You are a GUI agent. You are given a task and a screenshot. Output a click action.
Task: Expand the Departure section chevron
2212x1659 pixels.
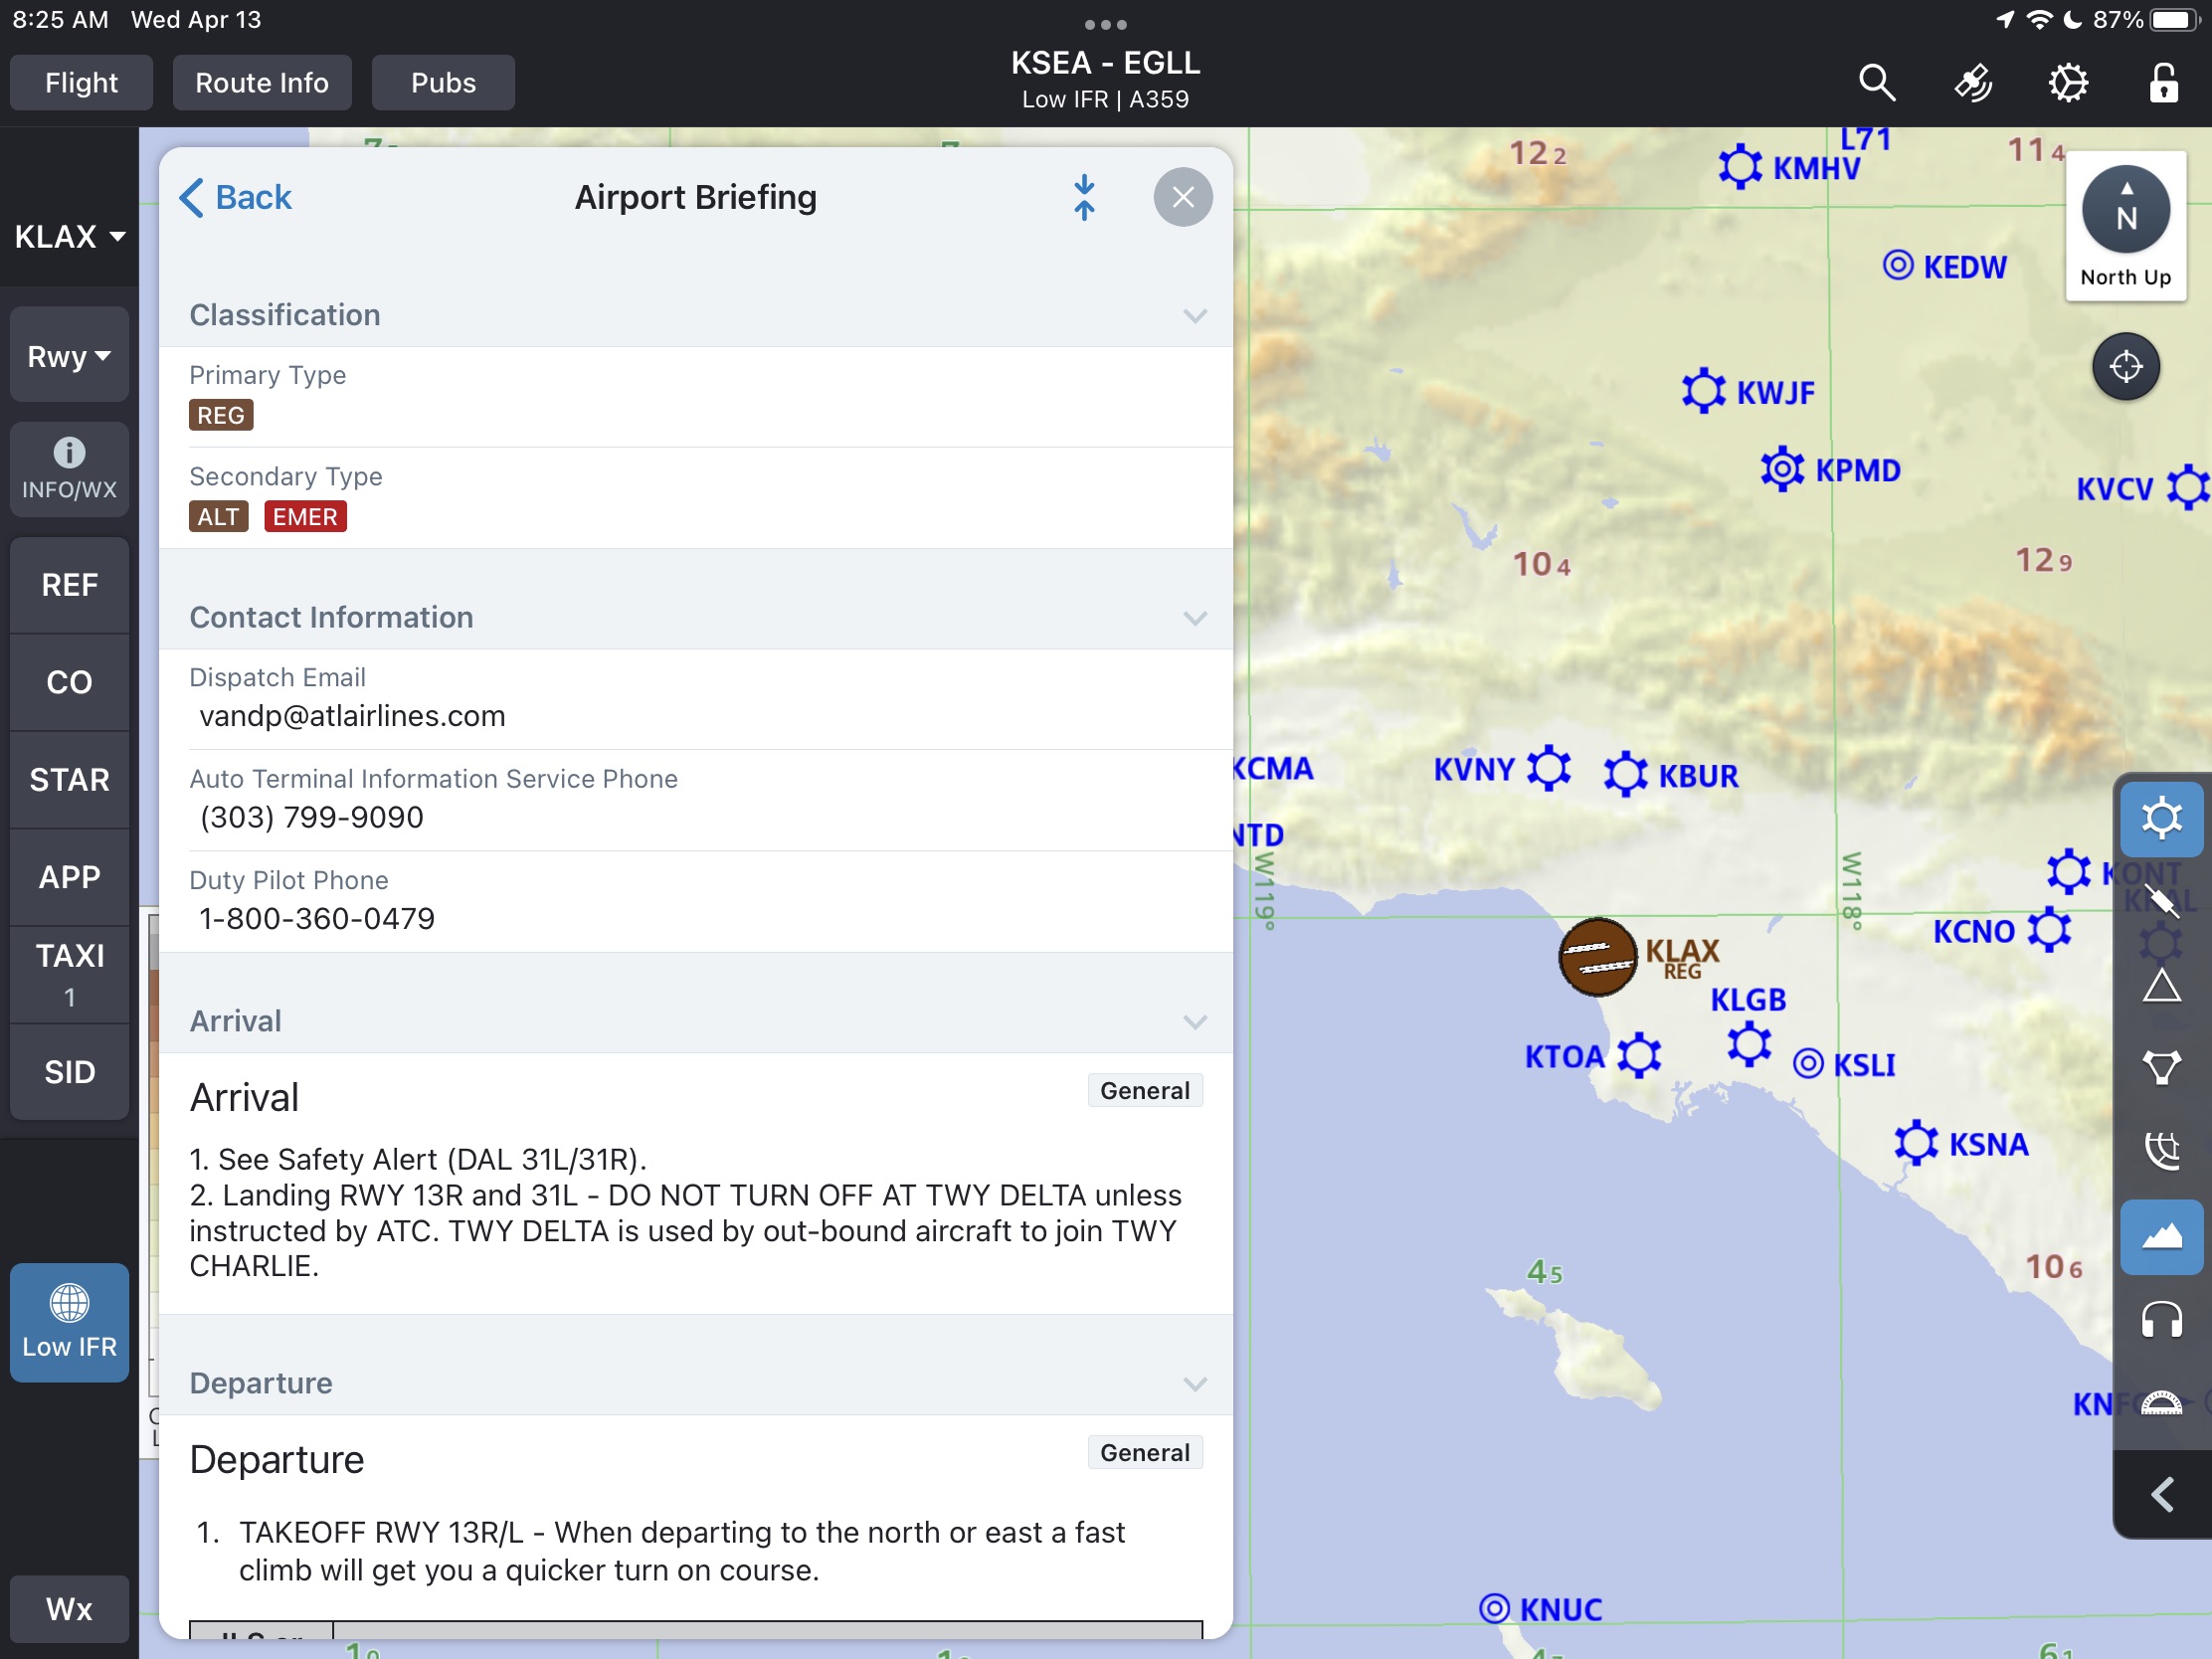1195,1382
